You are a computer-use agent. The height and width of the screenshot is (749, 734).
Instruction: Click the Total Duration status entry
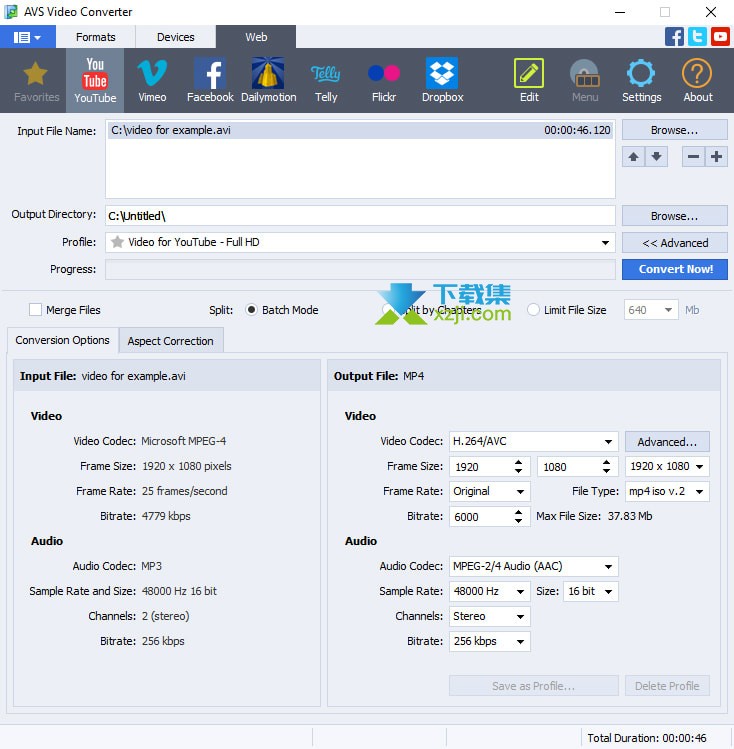pos(646,738)
